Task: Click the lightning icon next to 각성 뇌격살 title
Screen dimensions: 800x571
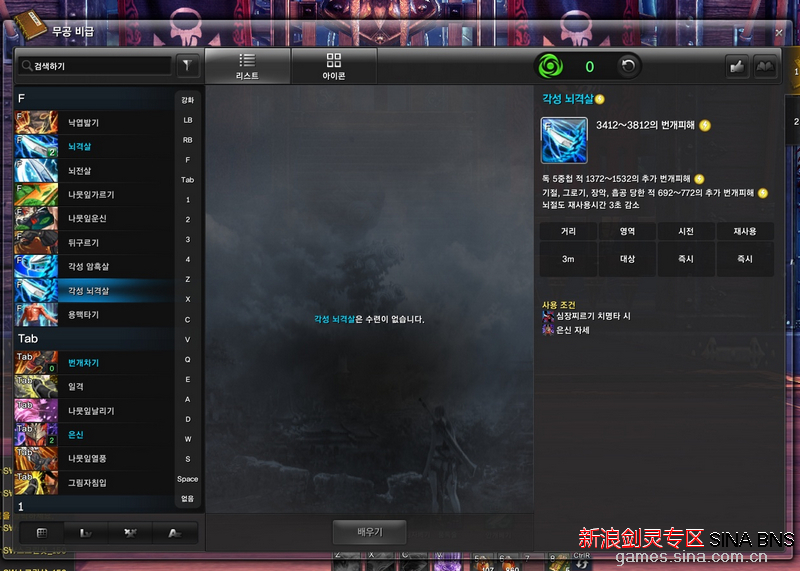Action: 600,100
